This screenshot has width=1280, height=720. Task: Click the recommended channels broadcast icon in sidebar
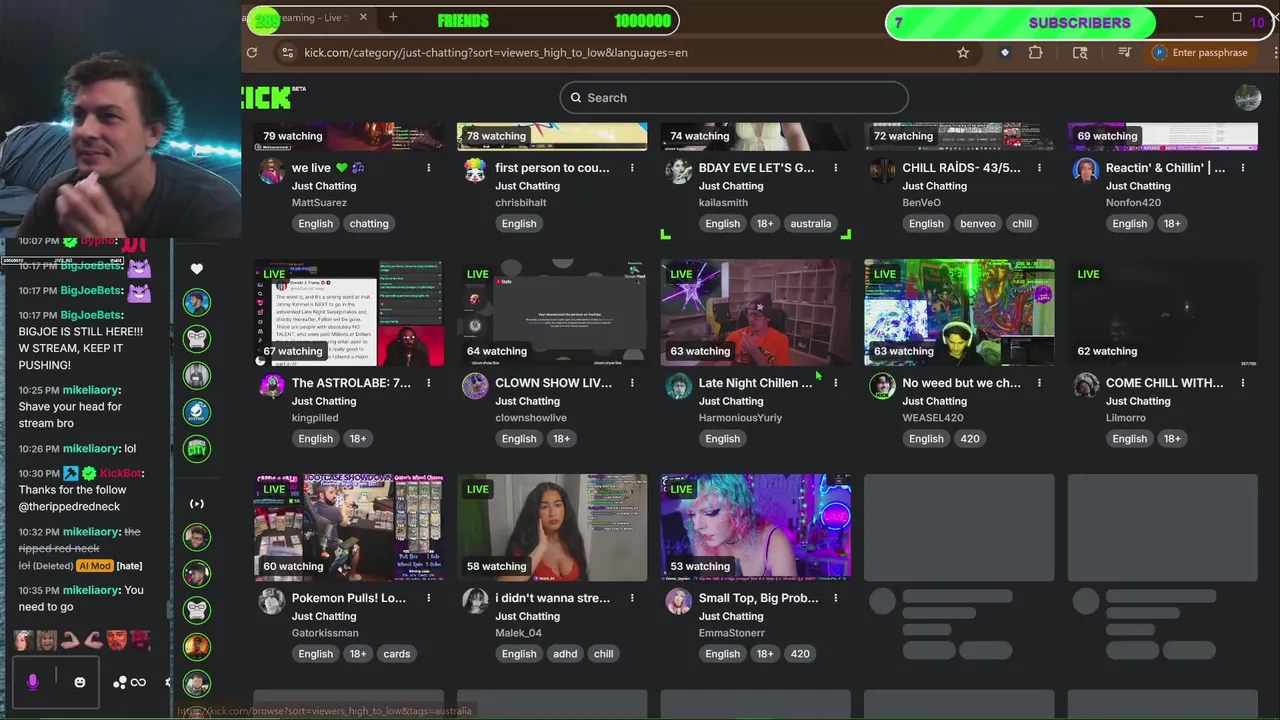[197, 504]
